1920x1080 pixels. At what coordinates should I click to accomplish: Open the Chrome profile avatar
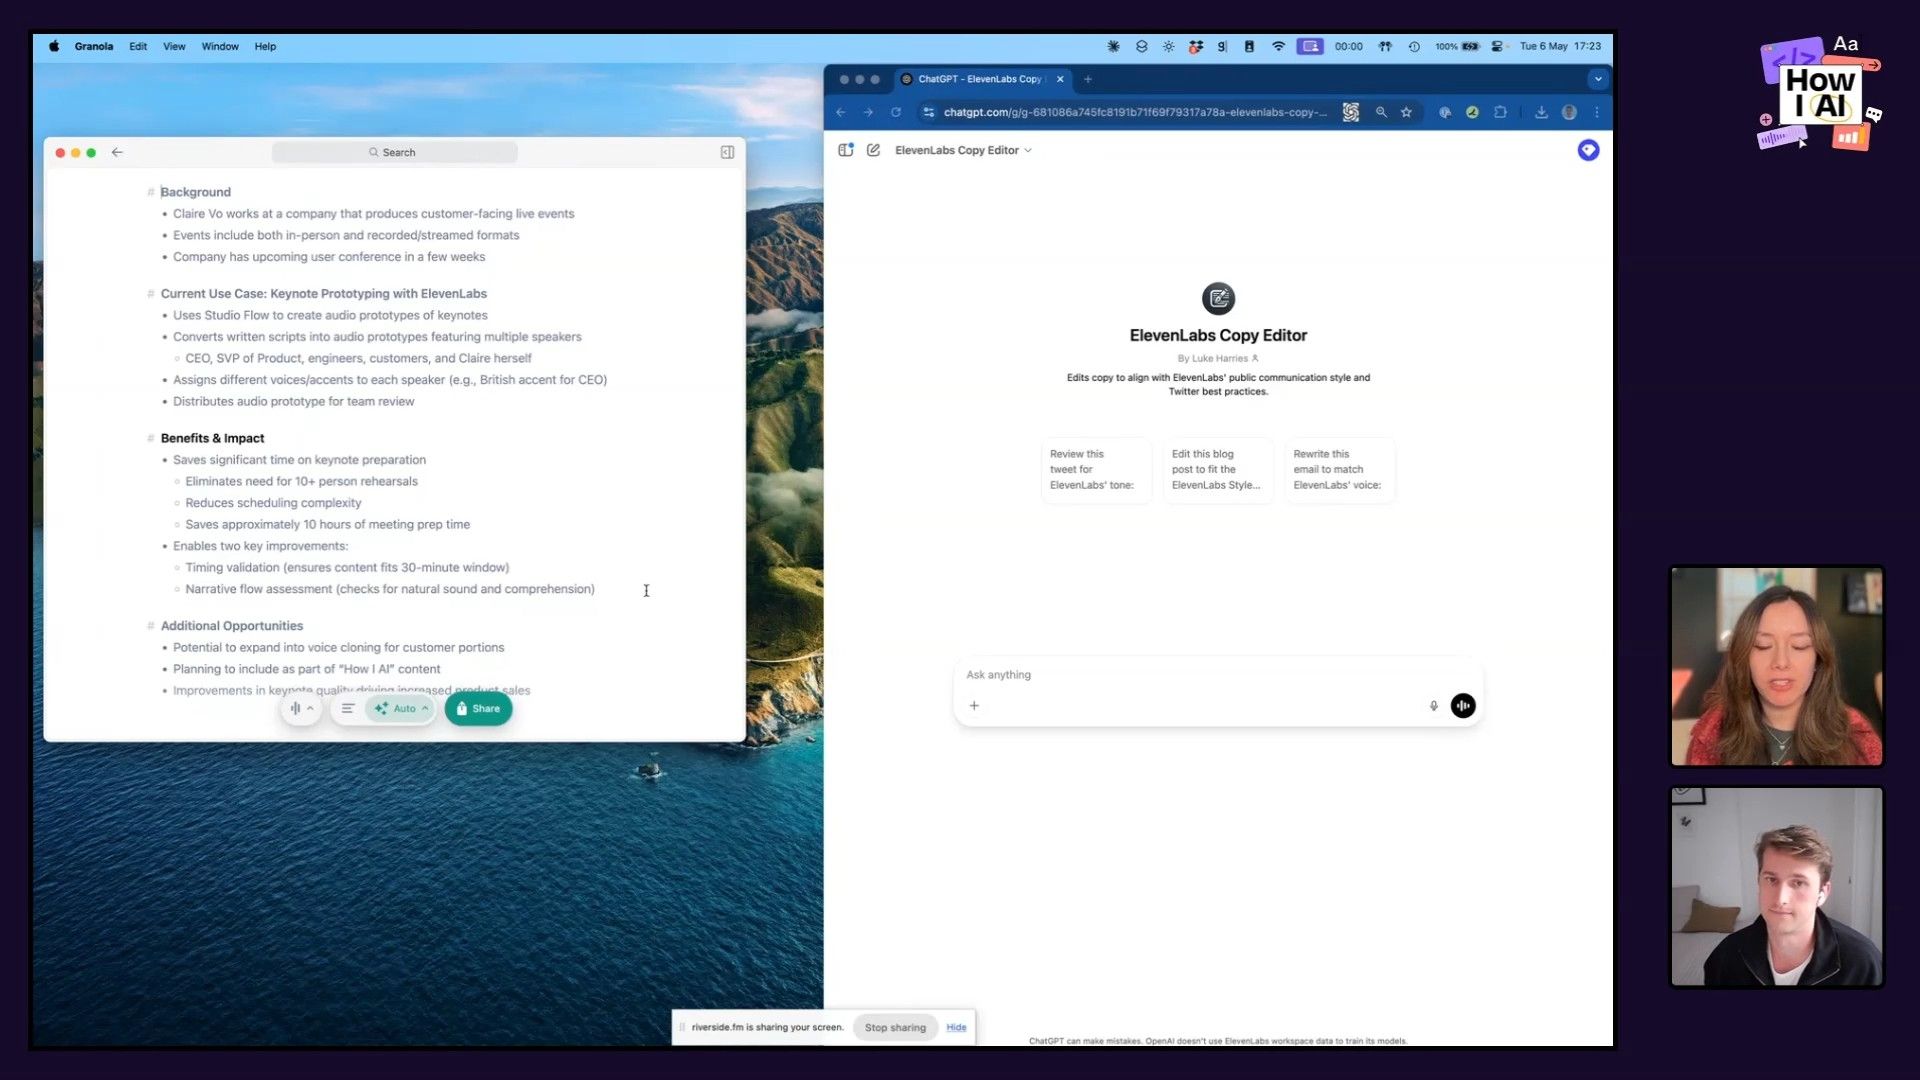(x=1569, y=112)
